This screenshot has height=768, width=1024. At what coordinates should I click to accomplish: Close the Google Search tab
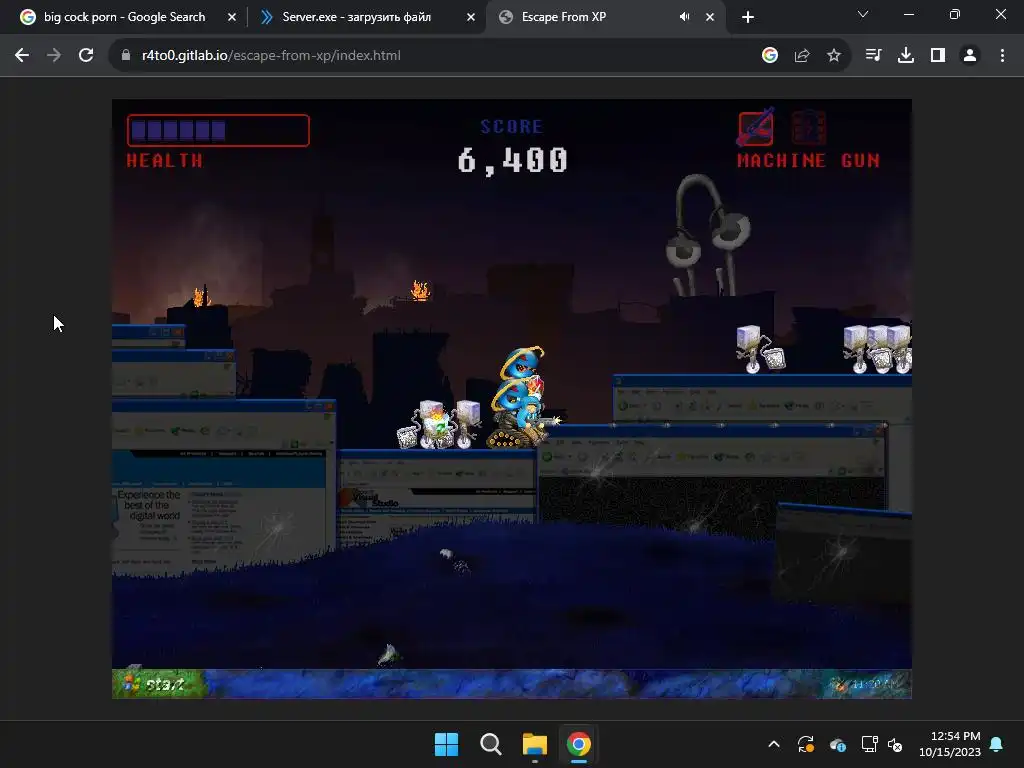(x=232, y=17)
